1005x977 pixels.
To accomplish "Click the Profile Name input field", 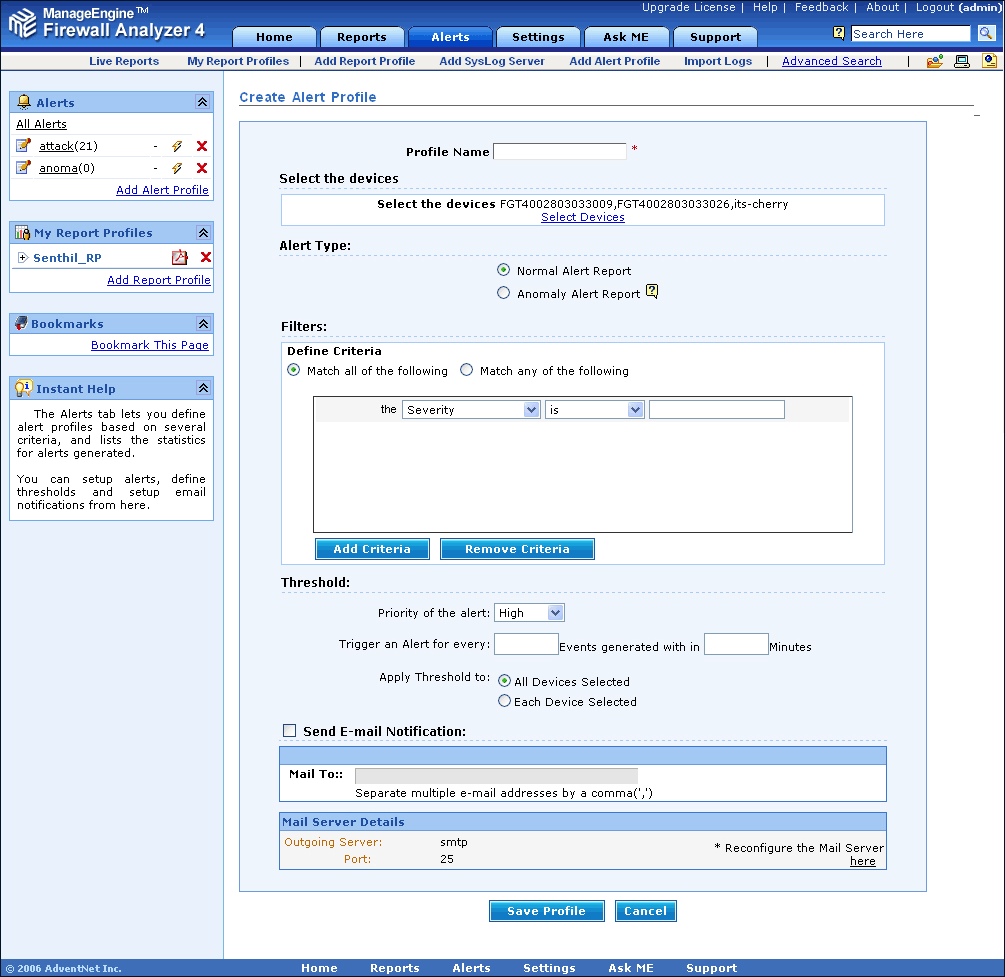I will pyautogui.click(x=559, y=151).
